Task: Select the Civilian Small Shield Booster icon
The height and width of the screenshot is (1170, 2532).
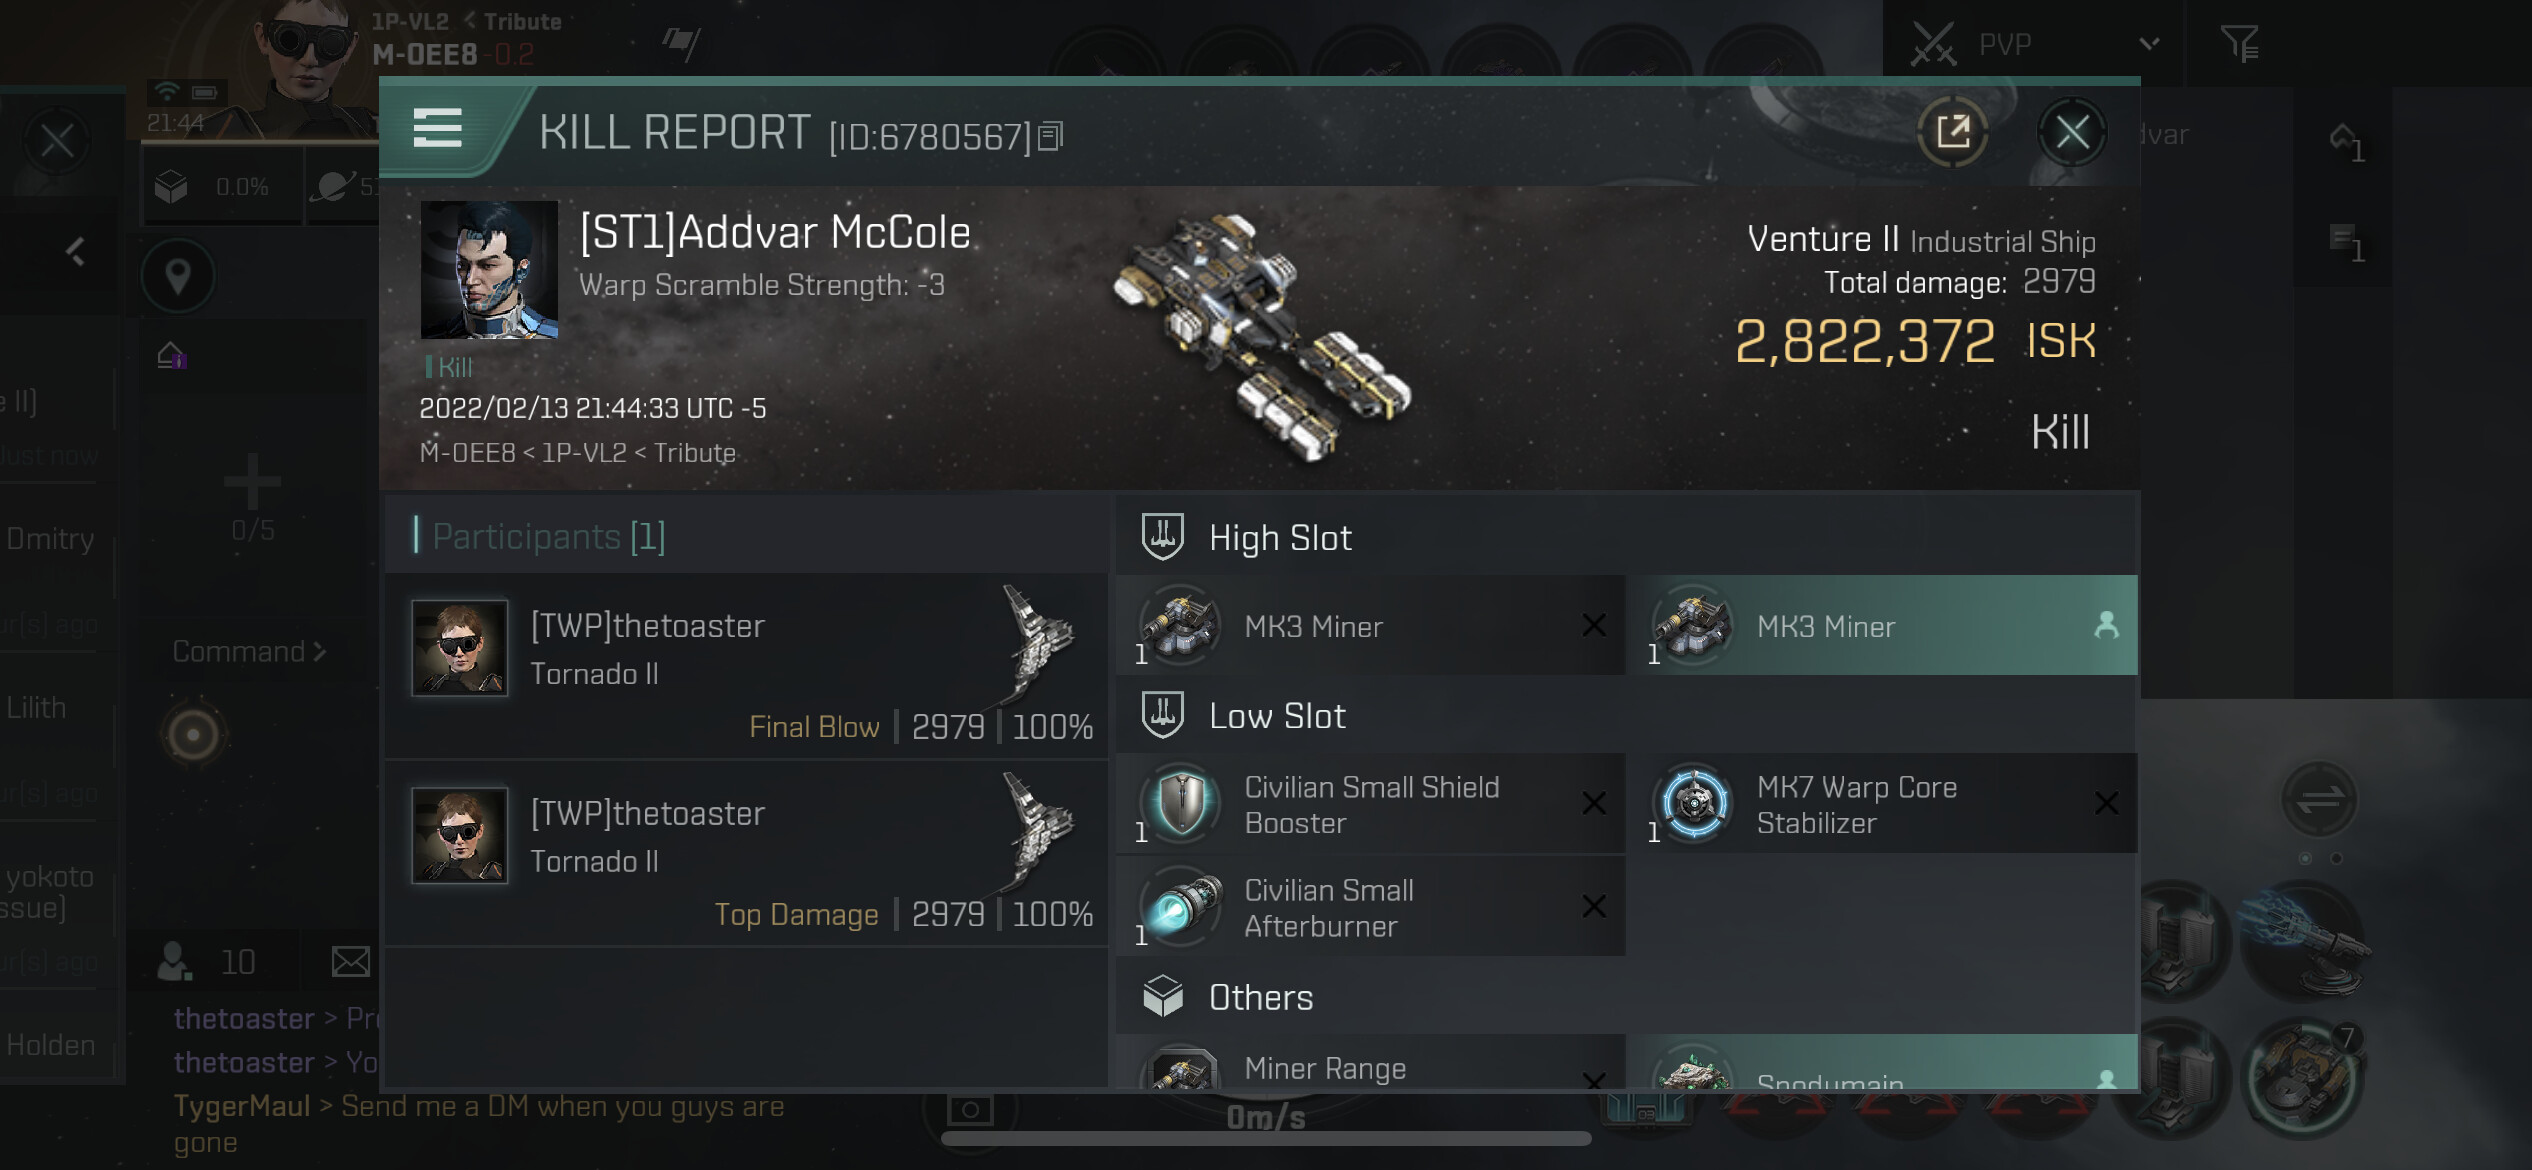Action: (1181, 803)
